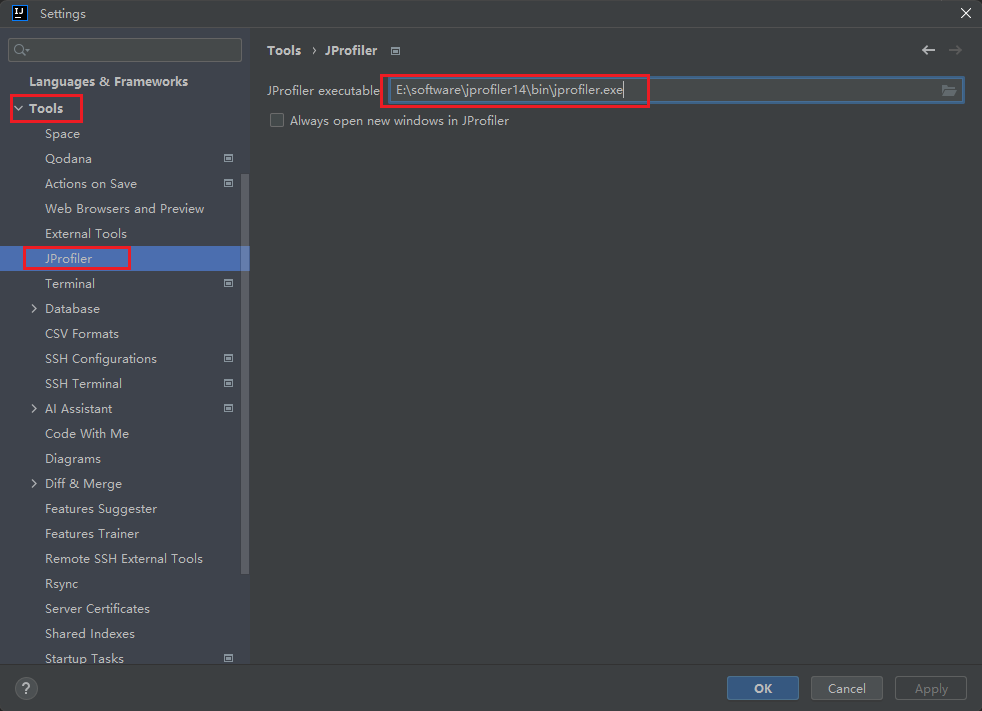982x711 pixels.
Task: Click Tools in the breadcrumb
Action: click(x=284, y=51)
